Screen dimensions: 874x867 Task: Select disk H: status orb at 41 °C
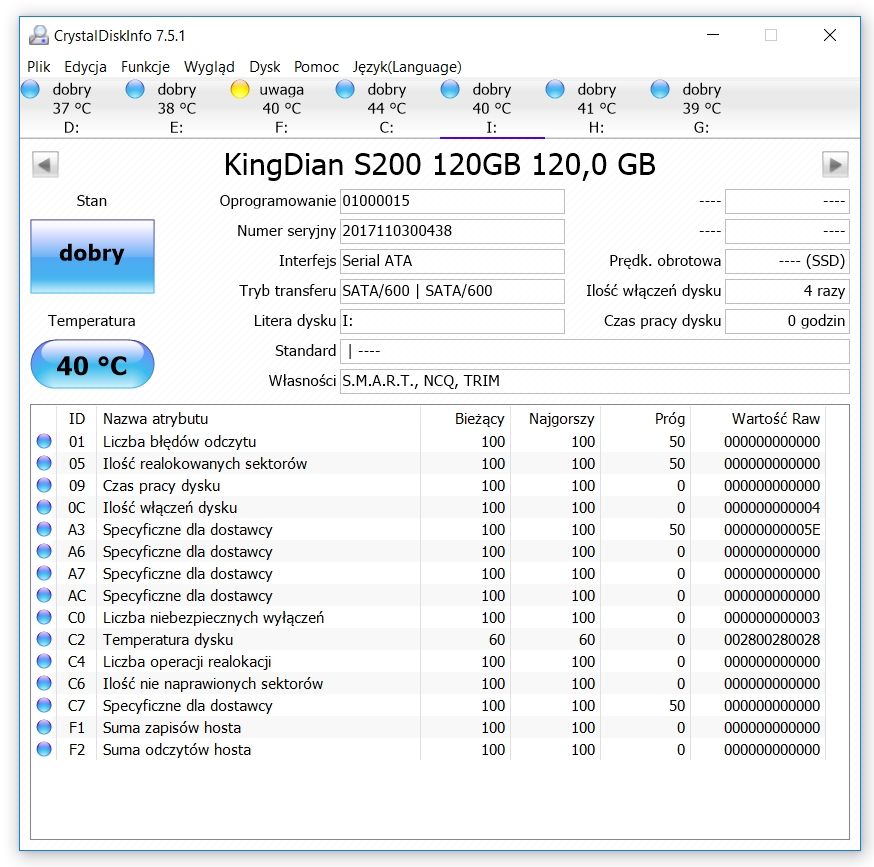tap(555, 89)
